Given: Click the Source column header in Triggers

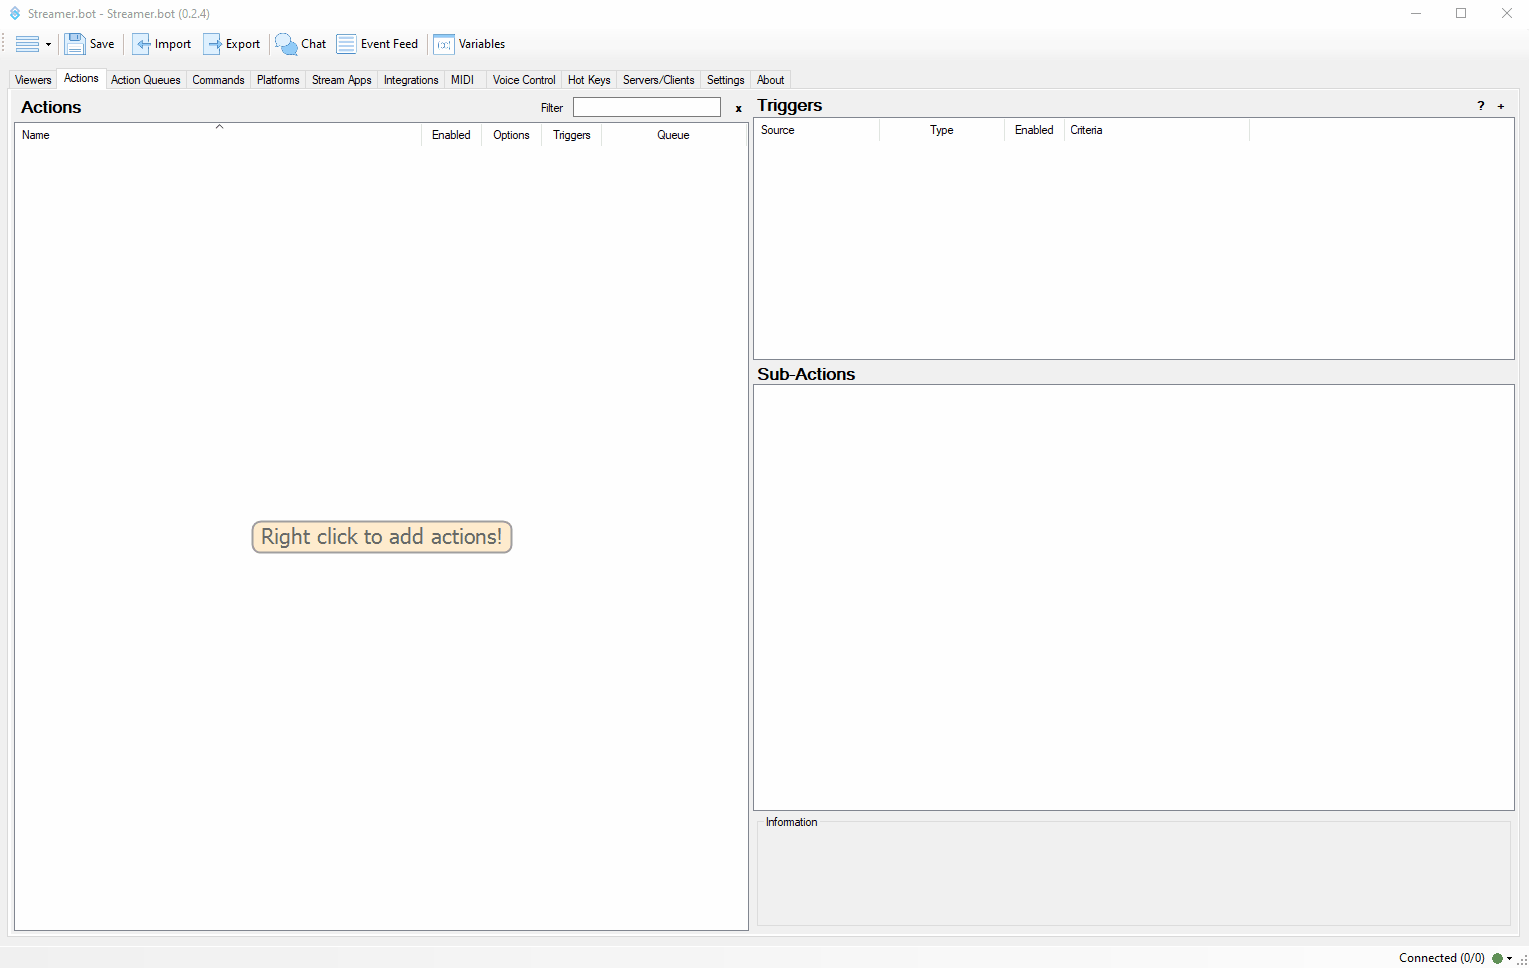Looking at the screenshot, I should point(778,130).
